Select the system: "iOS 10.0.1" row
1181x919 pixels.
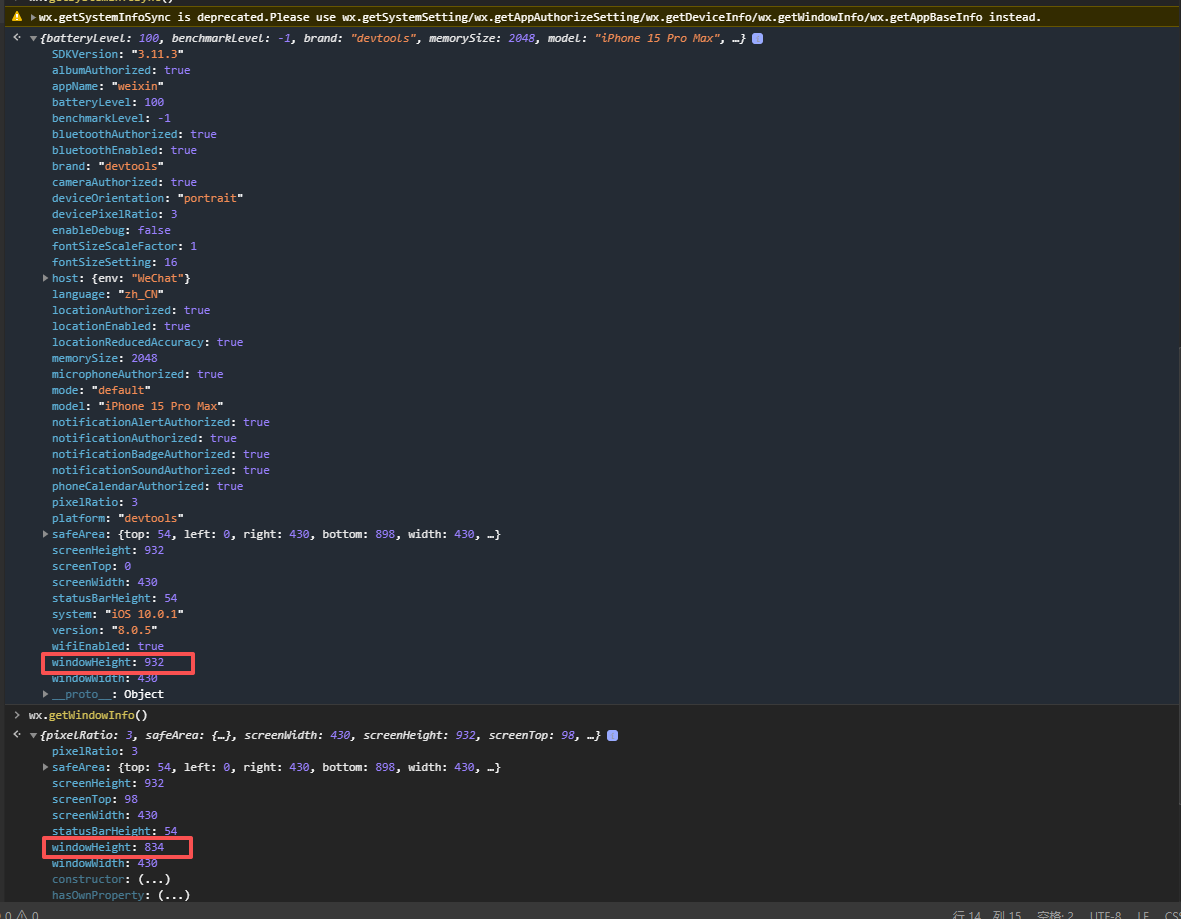[117, 614]
